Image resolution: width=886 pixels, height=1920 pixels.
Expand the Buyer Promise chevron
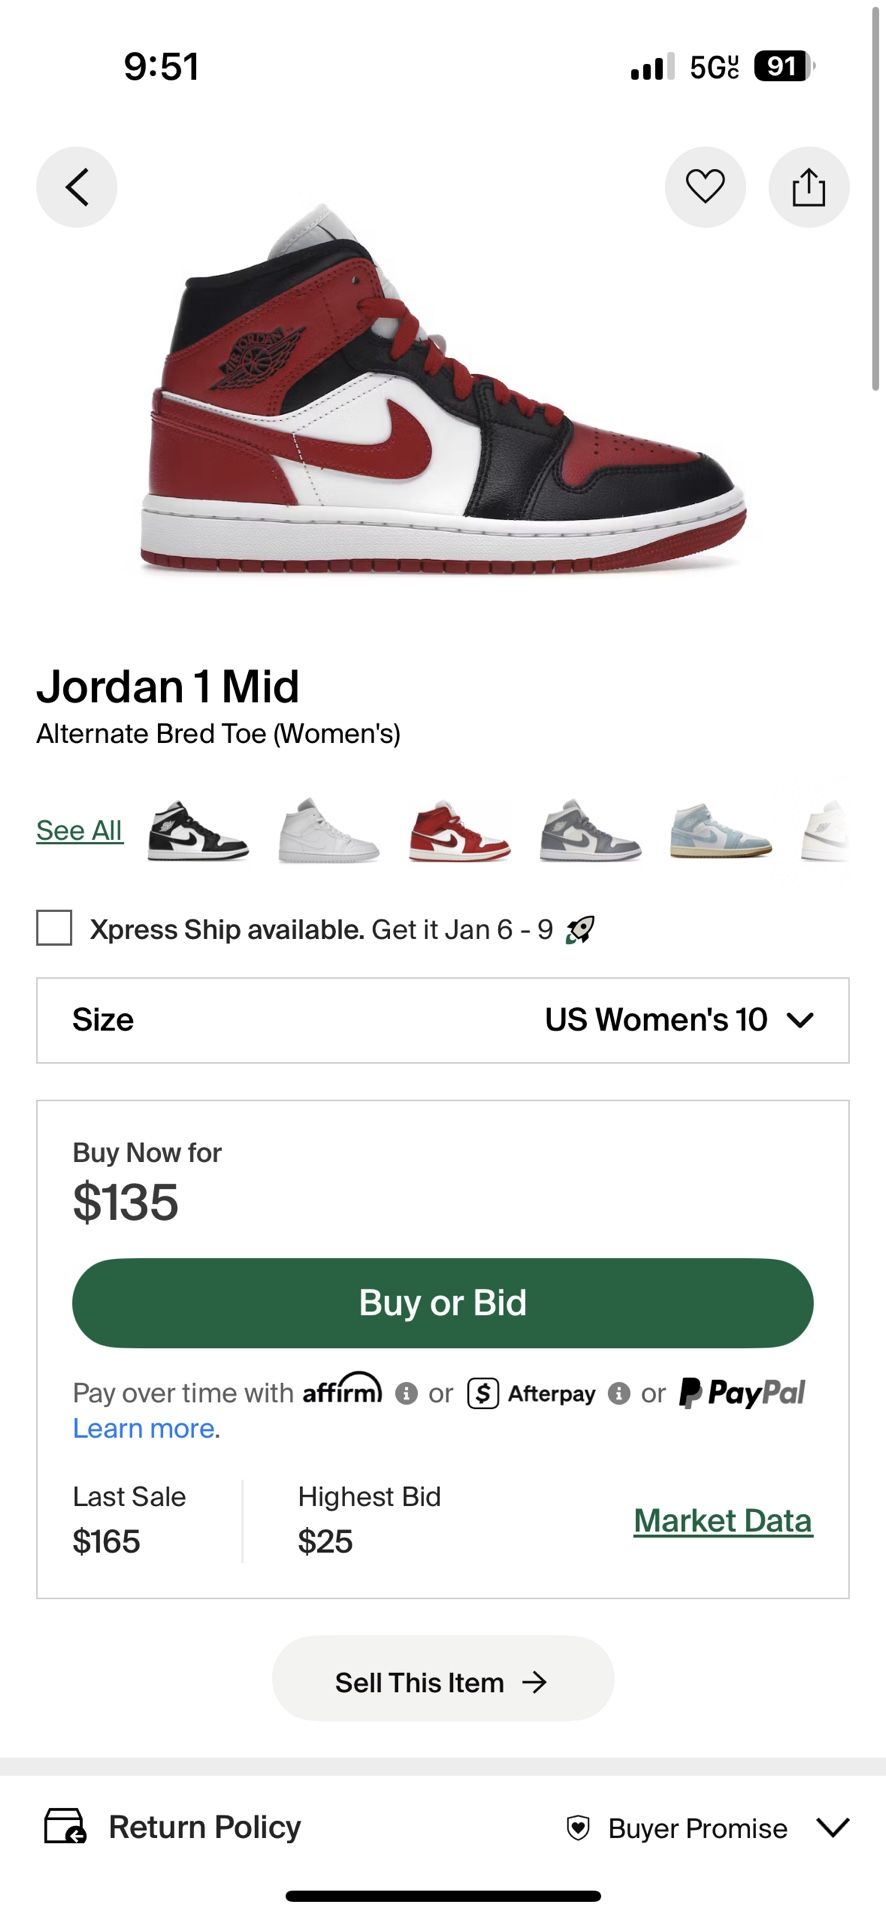[832, 1828]
